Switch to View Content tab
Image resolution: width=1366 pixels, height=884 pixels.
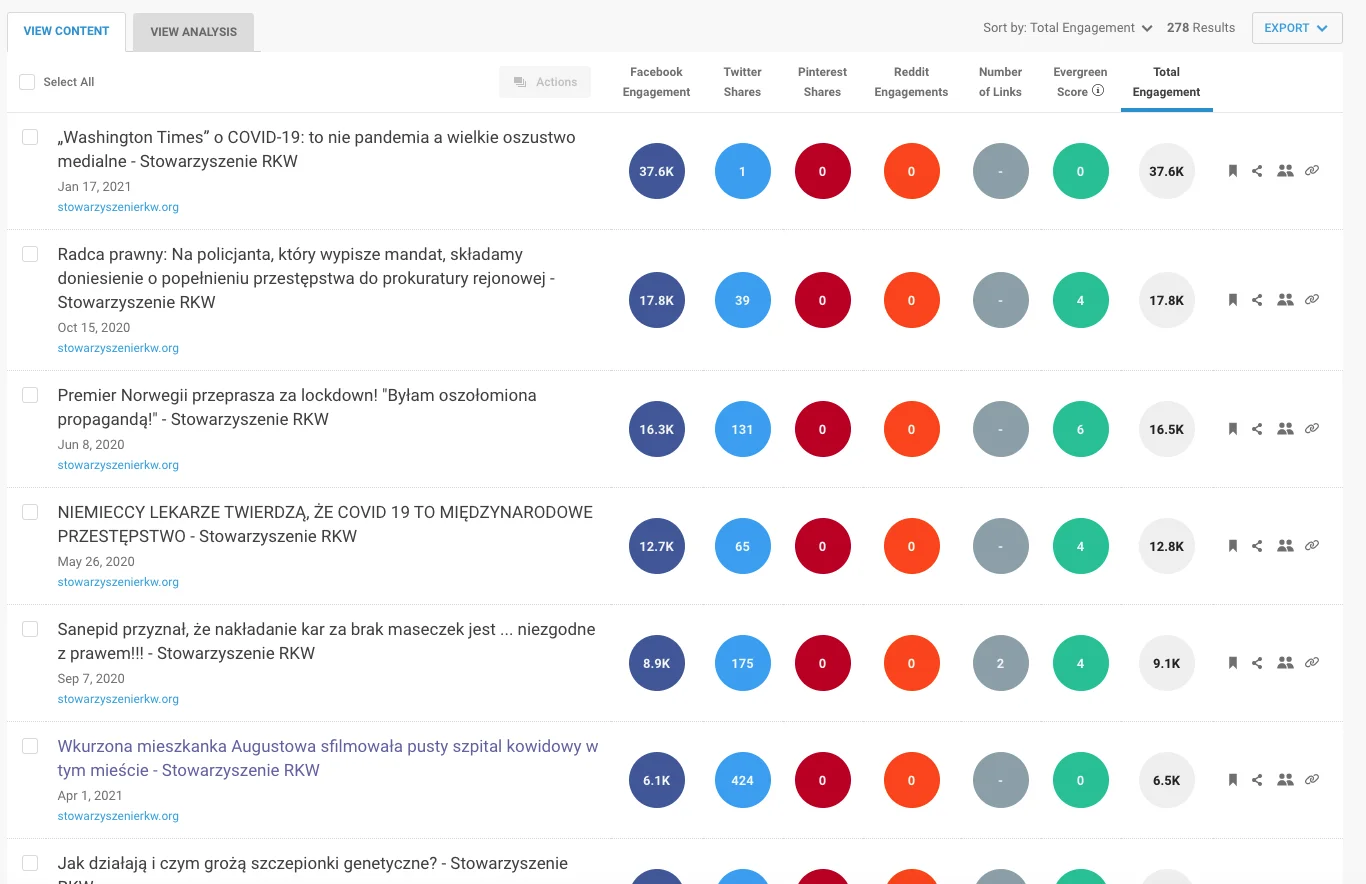point(66,31)
